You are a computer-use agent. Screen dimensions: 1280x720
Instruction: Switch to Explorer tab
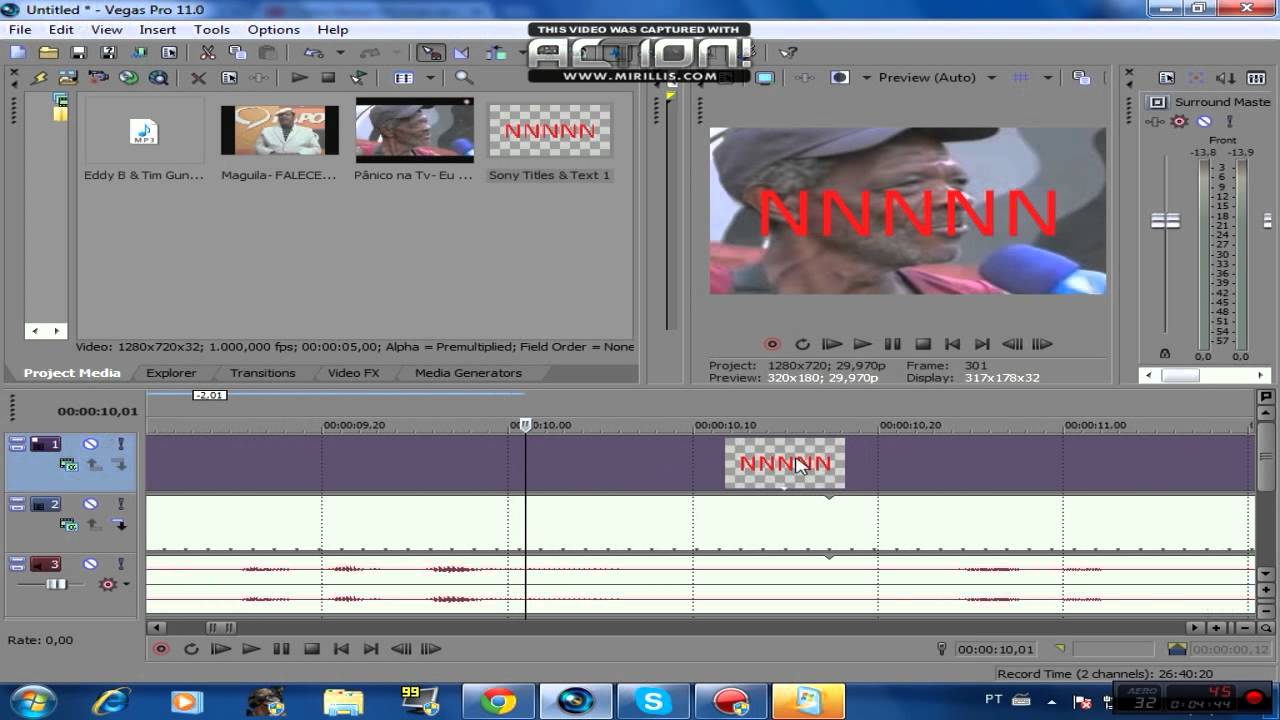[x=171, y=373]
